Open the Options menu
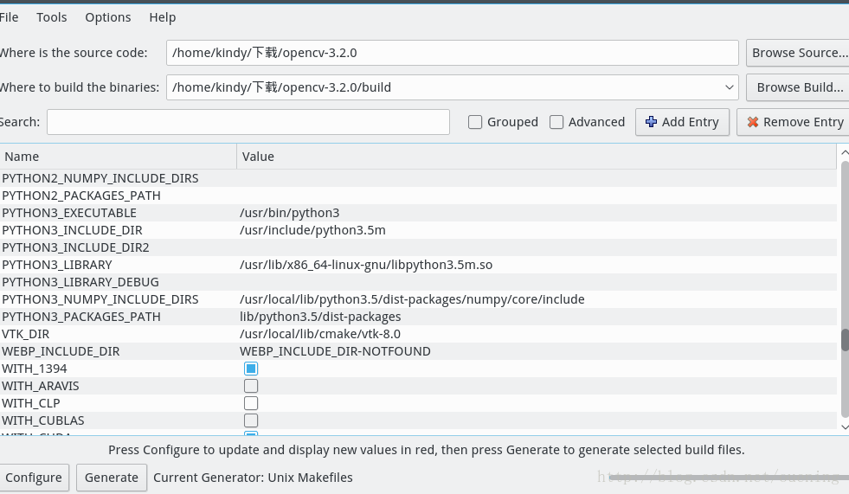The image size is (849, 494). click(x=108, y=17)
